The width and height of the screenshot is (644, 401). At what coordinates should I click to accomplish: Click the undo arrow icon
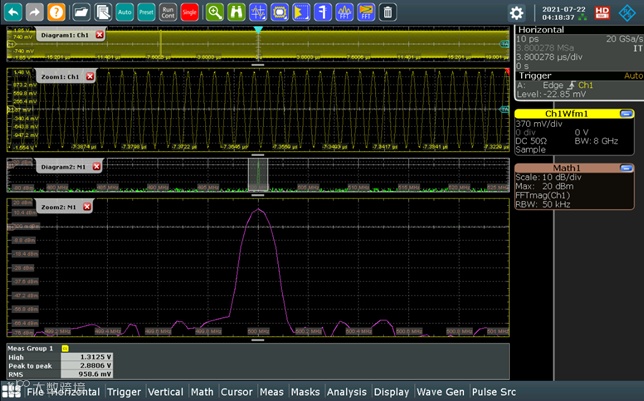coord(13,12)
